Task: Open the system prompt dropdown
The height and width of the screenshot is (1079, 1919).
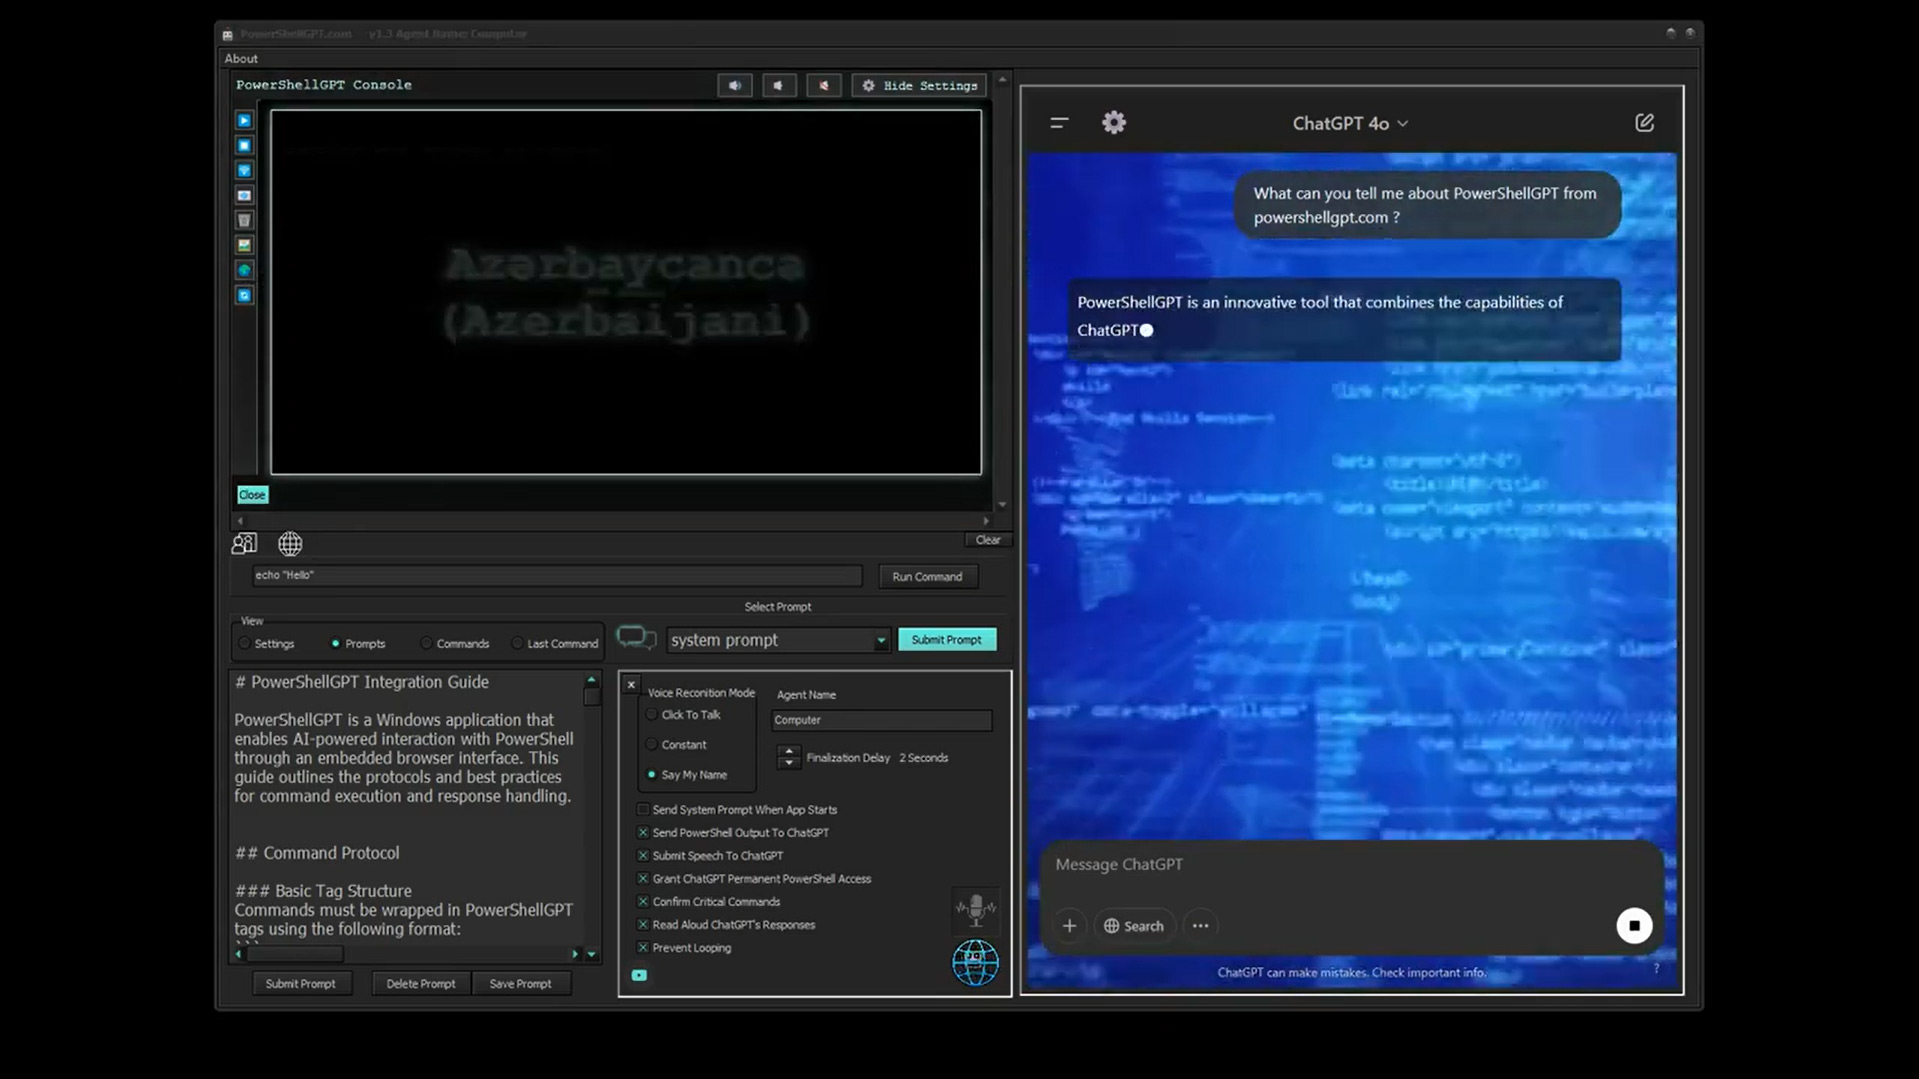Action: pyautogui.click(x=777, y=640)
